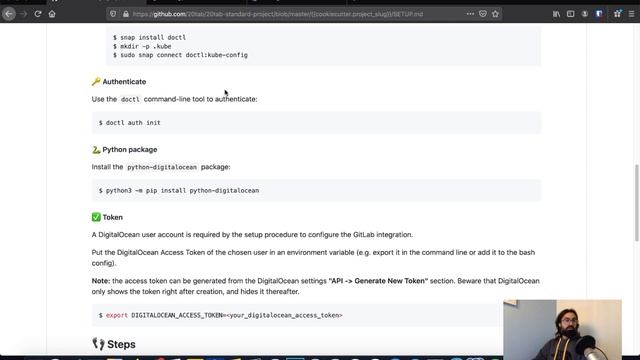
Task: Bookmark this page with the star
Action: 495,14
